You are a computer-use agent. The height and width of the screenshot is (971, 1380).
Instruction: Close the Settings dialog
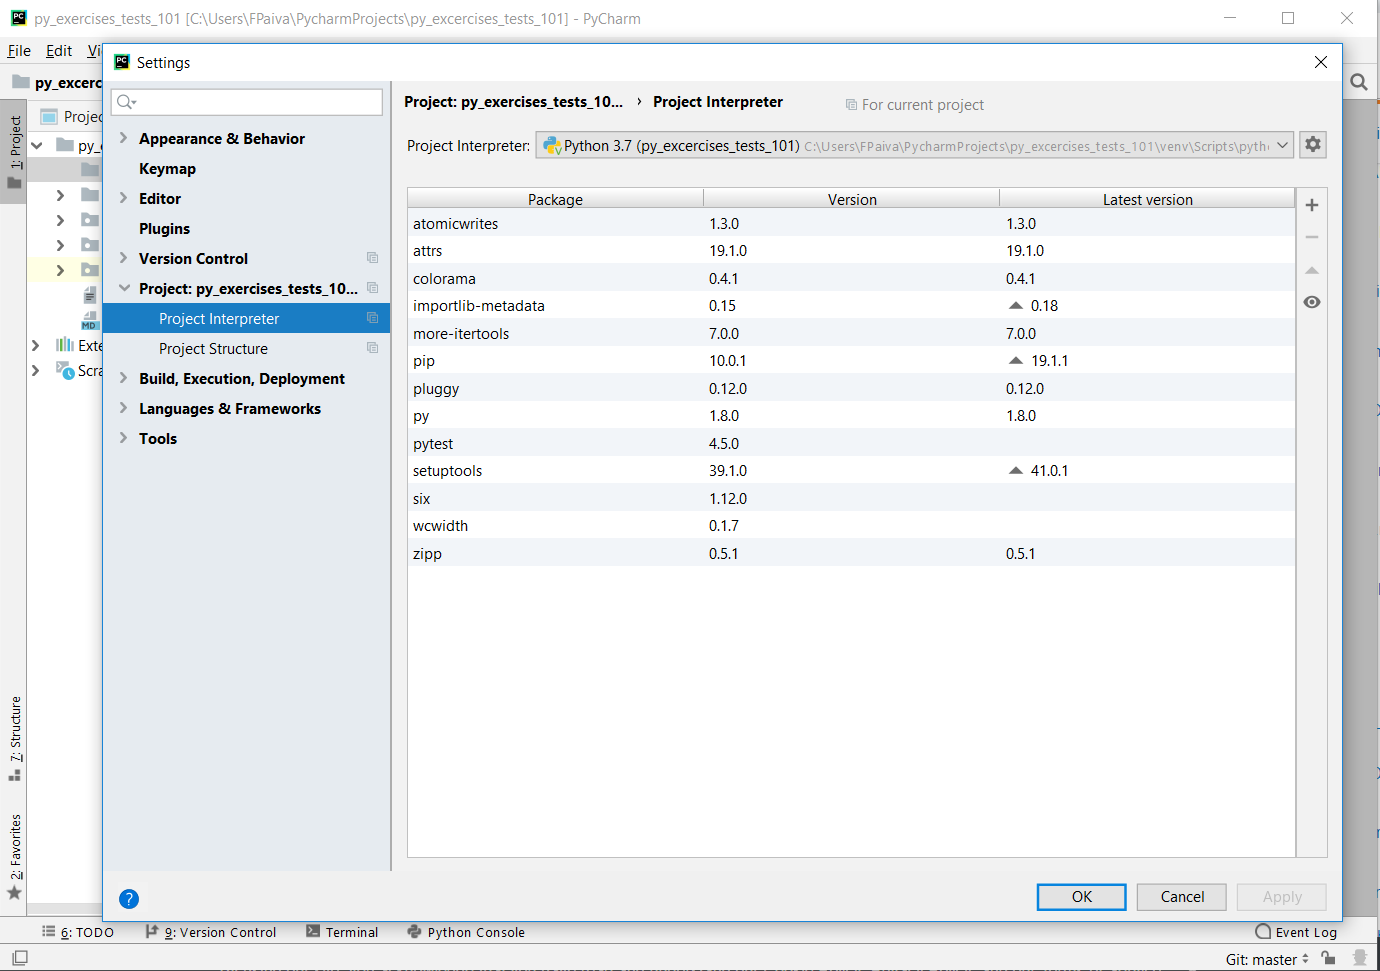pyautogui.click(x=1321, y=62)
